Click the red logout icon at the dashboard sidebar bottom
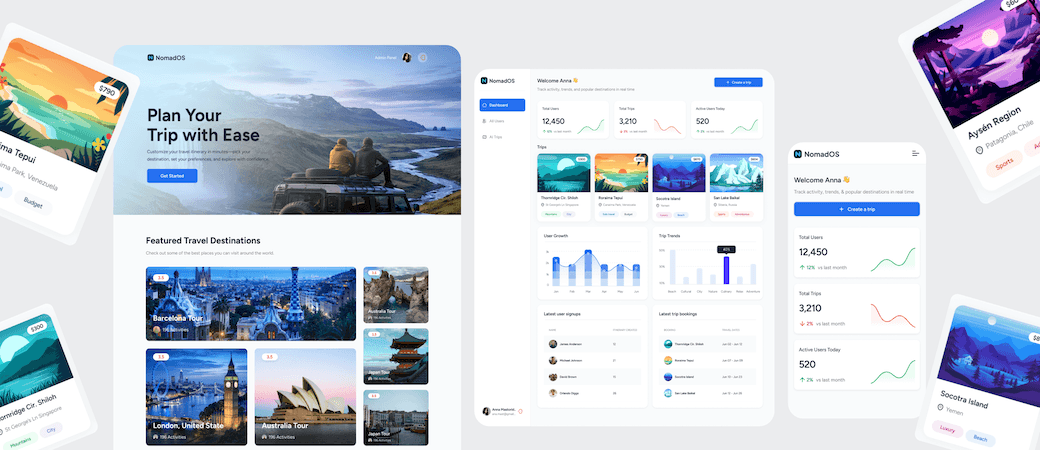 tap(521, 412)
